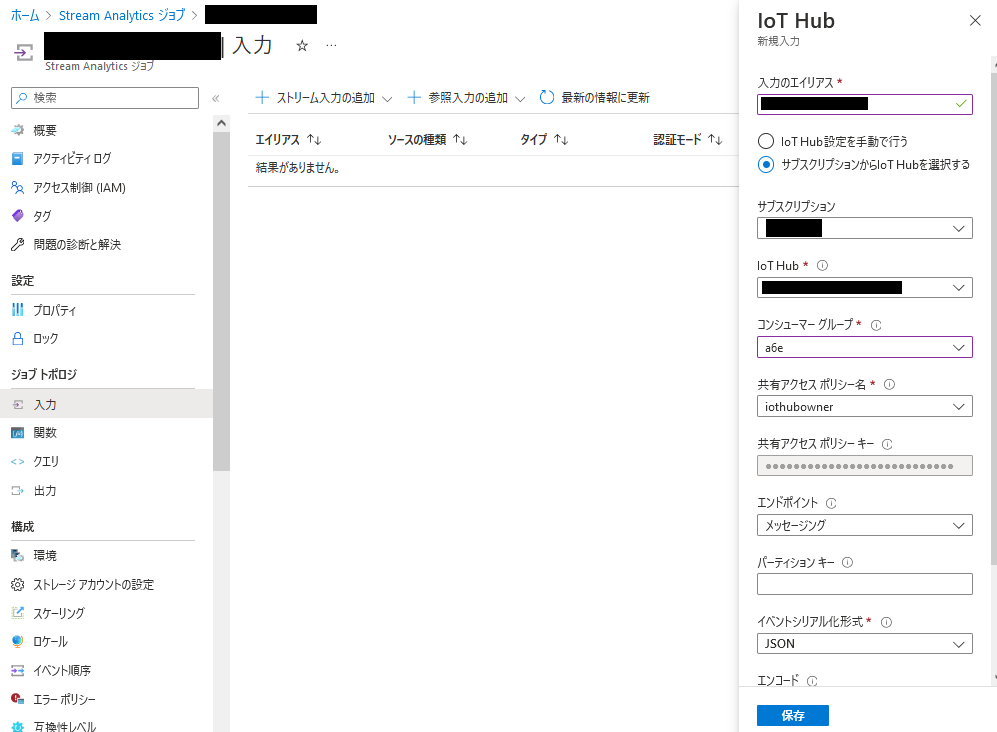Click the left navigation vertical scrollbar
This screenshot has width=997, height=732.
pos(221,300)
